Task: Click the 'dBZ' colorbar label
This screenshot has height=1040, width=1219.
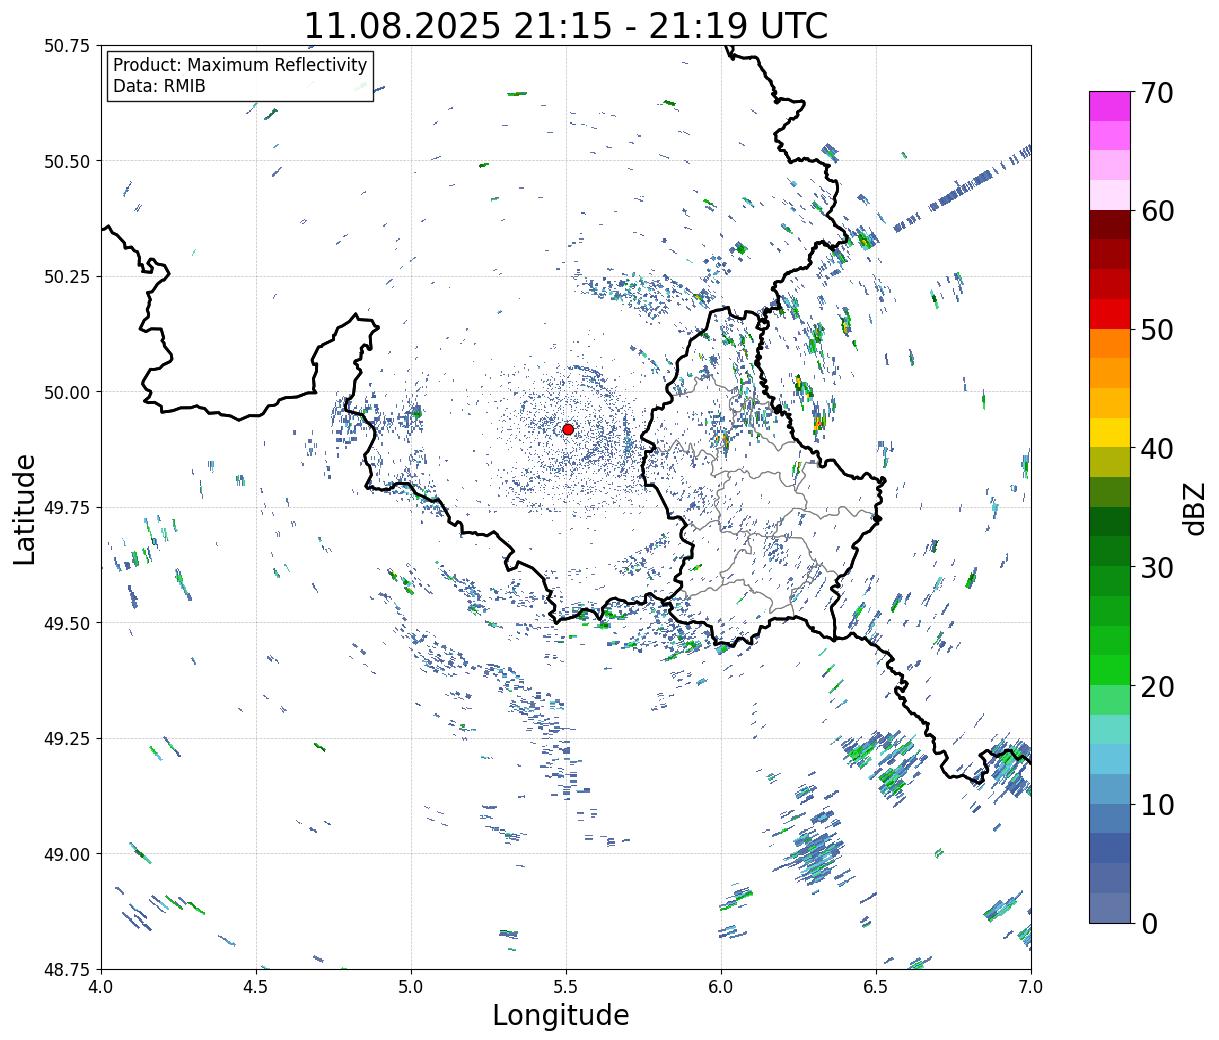Action: point(1194,508)
